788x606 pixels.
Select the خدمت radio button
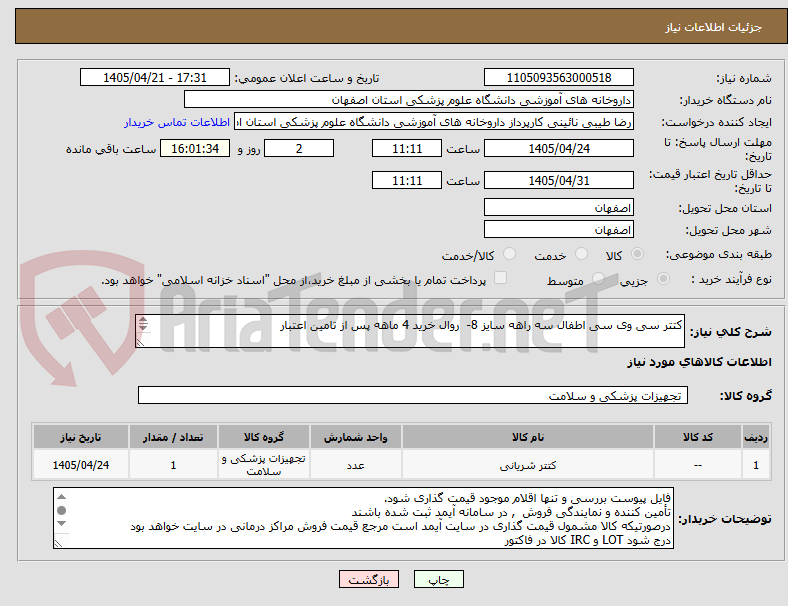581,254
